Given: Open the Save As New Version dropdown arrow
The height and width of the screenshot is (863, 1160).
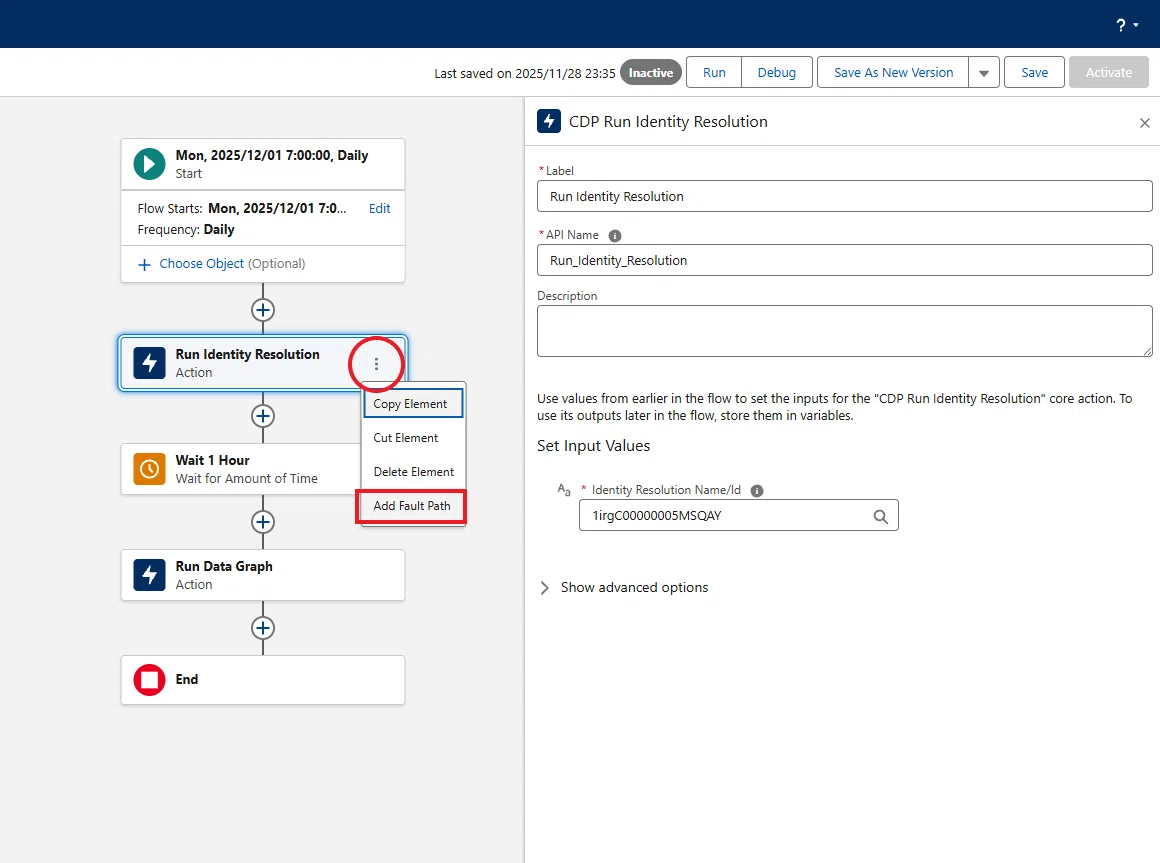Looking at the screenshot, I should pyautogui.click(x=984, y=72).
